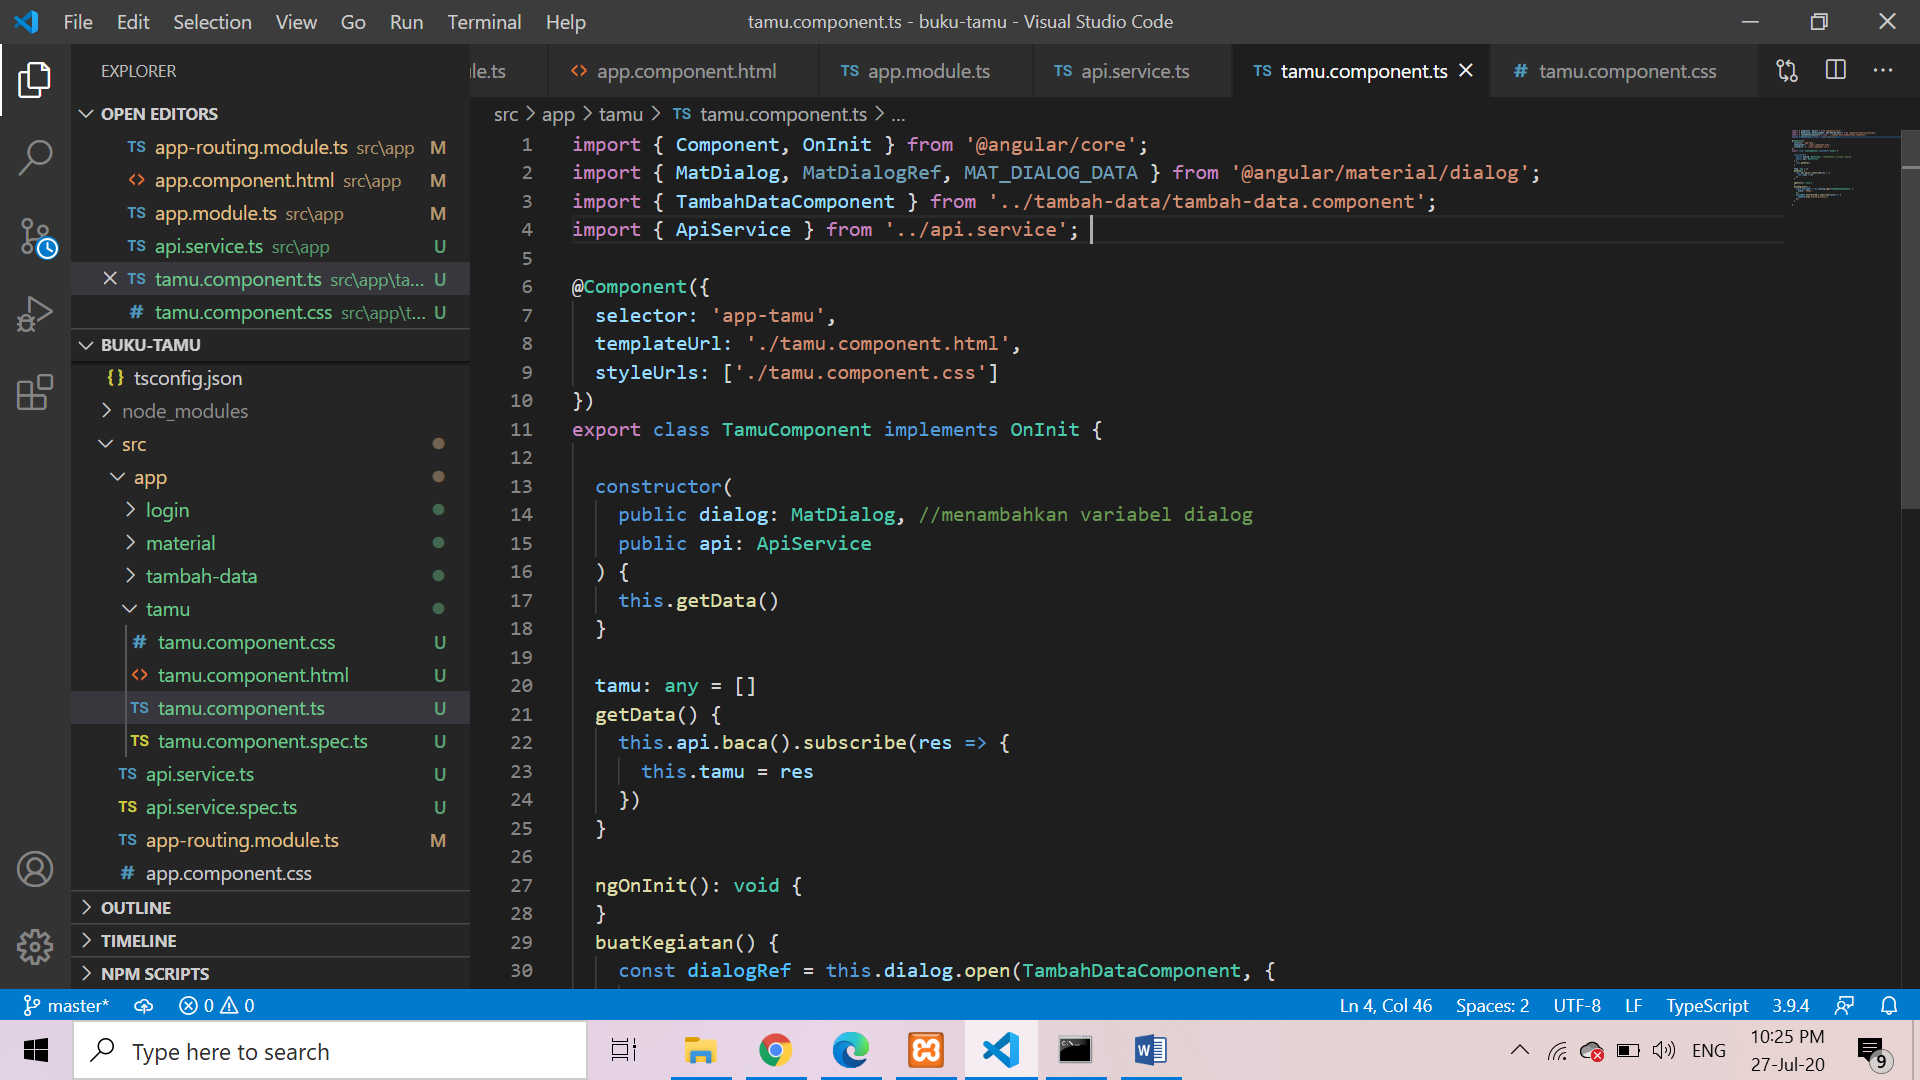Click the Split Editor Right icon
1920x1080 pixels.
click(x=1835, y=71)
